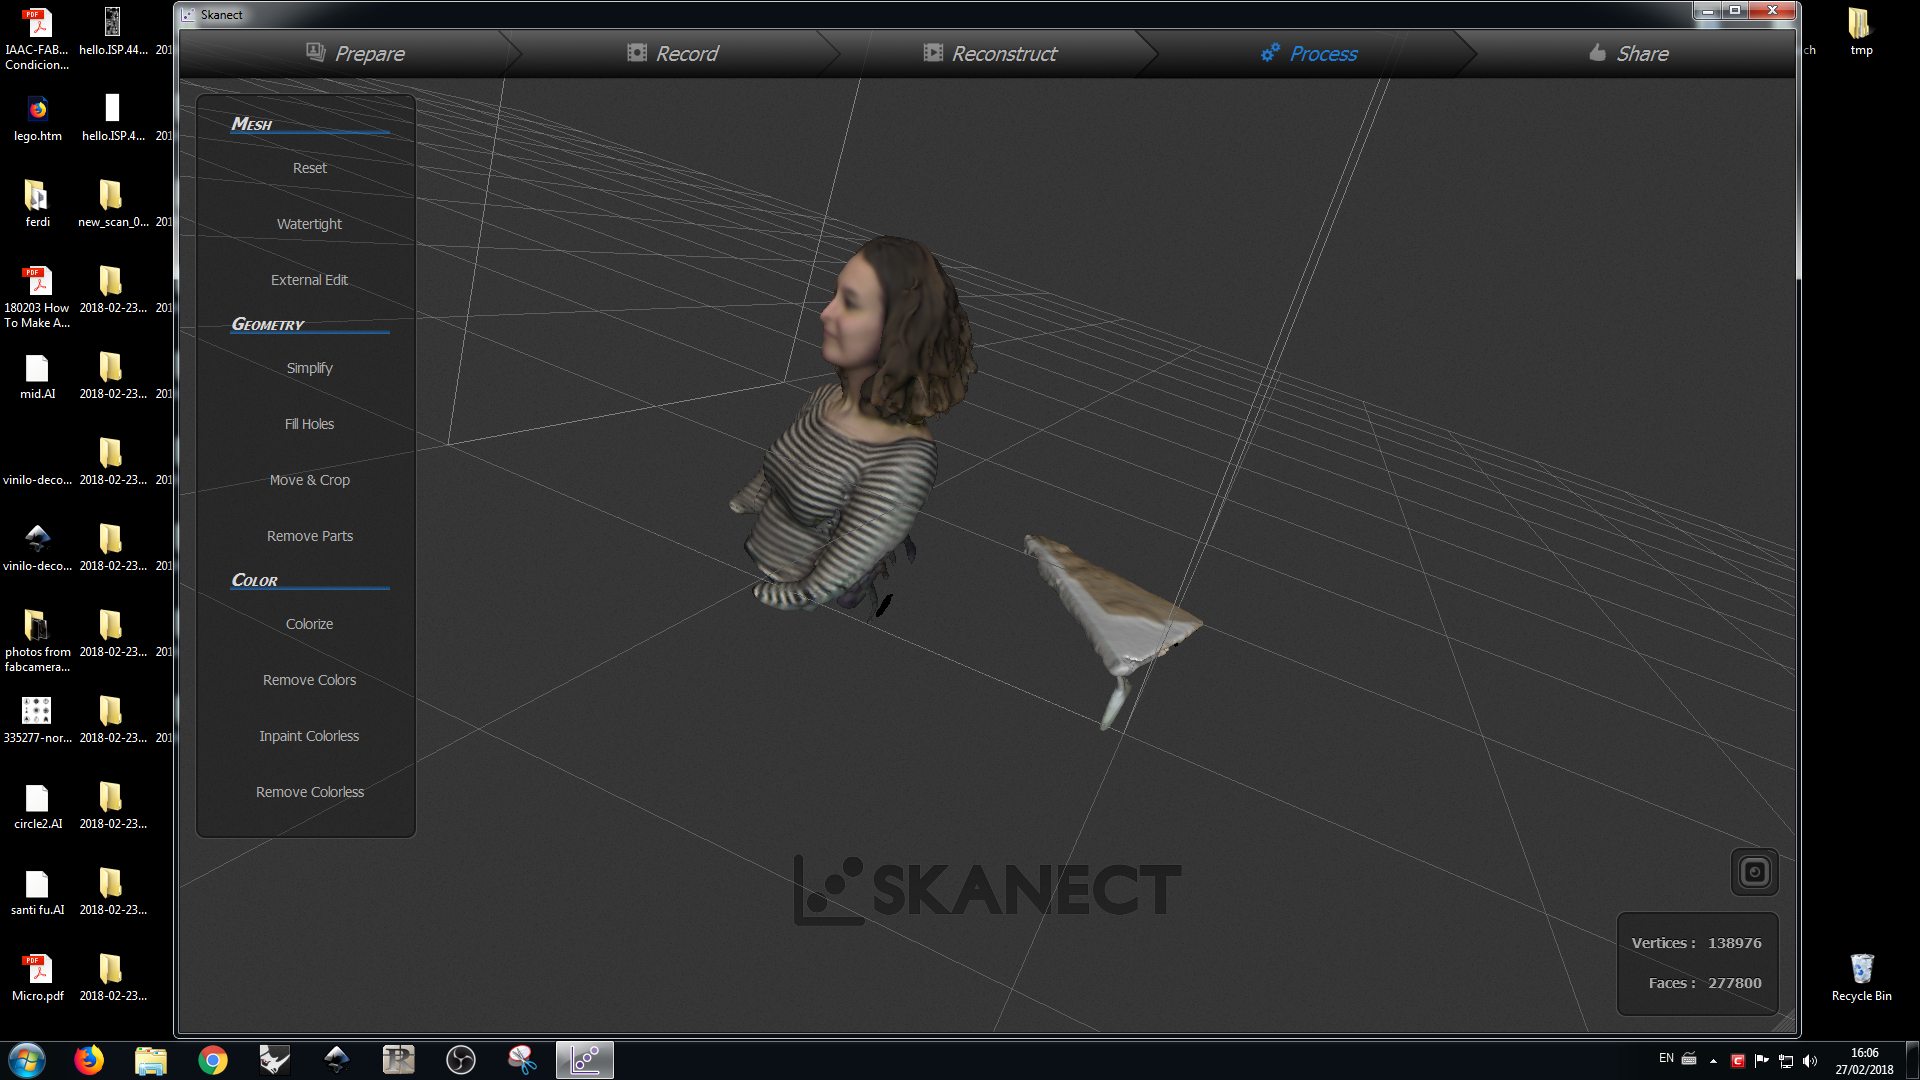
Task: Open the Share tab
Action: (1629, 53)
